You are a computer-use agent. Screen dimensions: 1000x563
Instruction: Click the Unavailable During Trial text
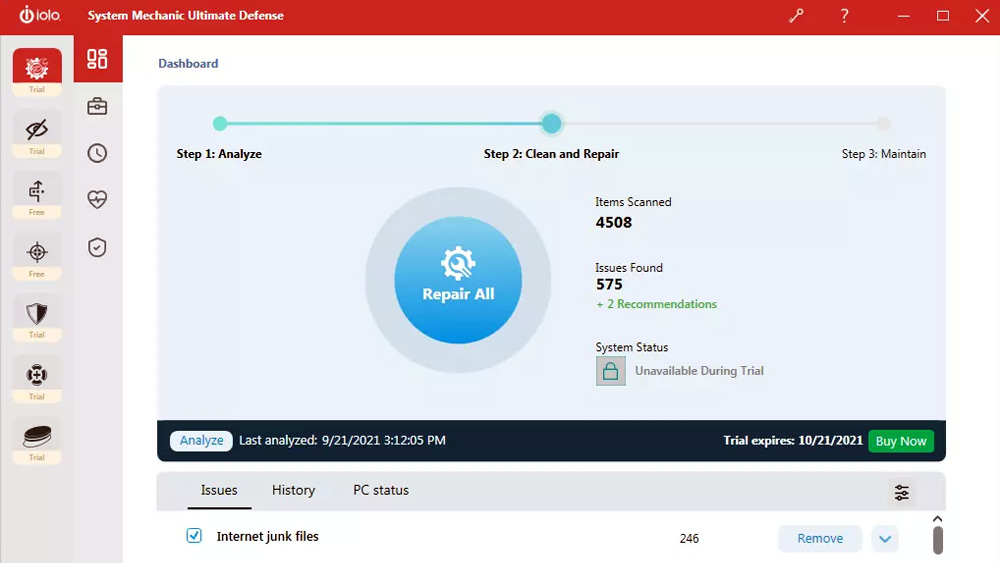699,371
